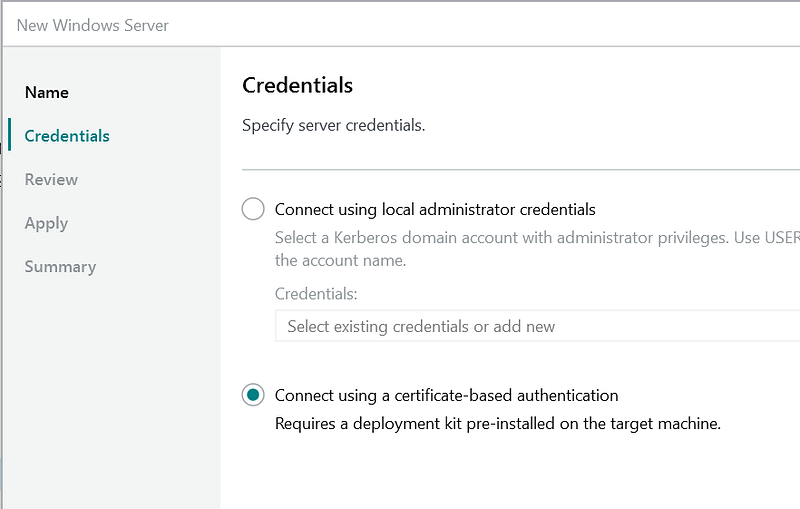Select the certificate-based authentication radio button
Image resolution: width=800 pixels, height=509 pixels.
254,395
